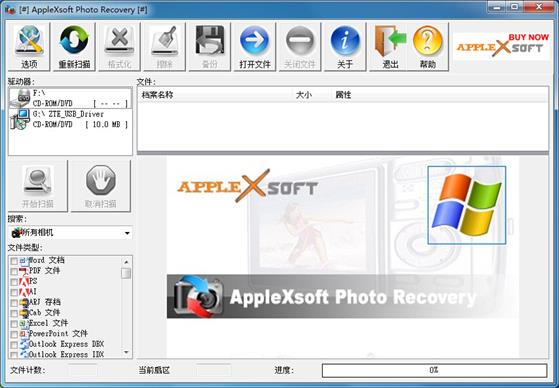Viewport: 559px width, 388px height.
Task: Click the 打开文件 blue arrow icon
Action: 255,47
